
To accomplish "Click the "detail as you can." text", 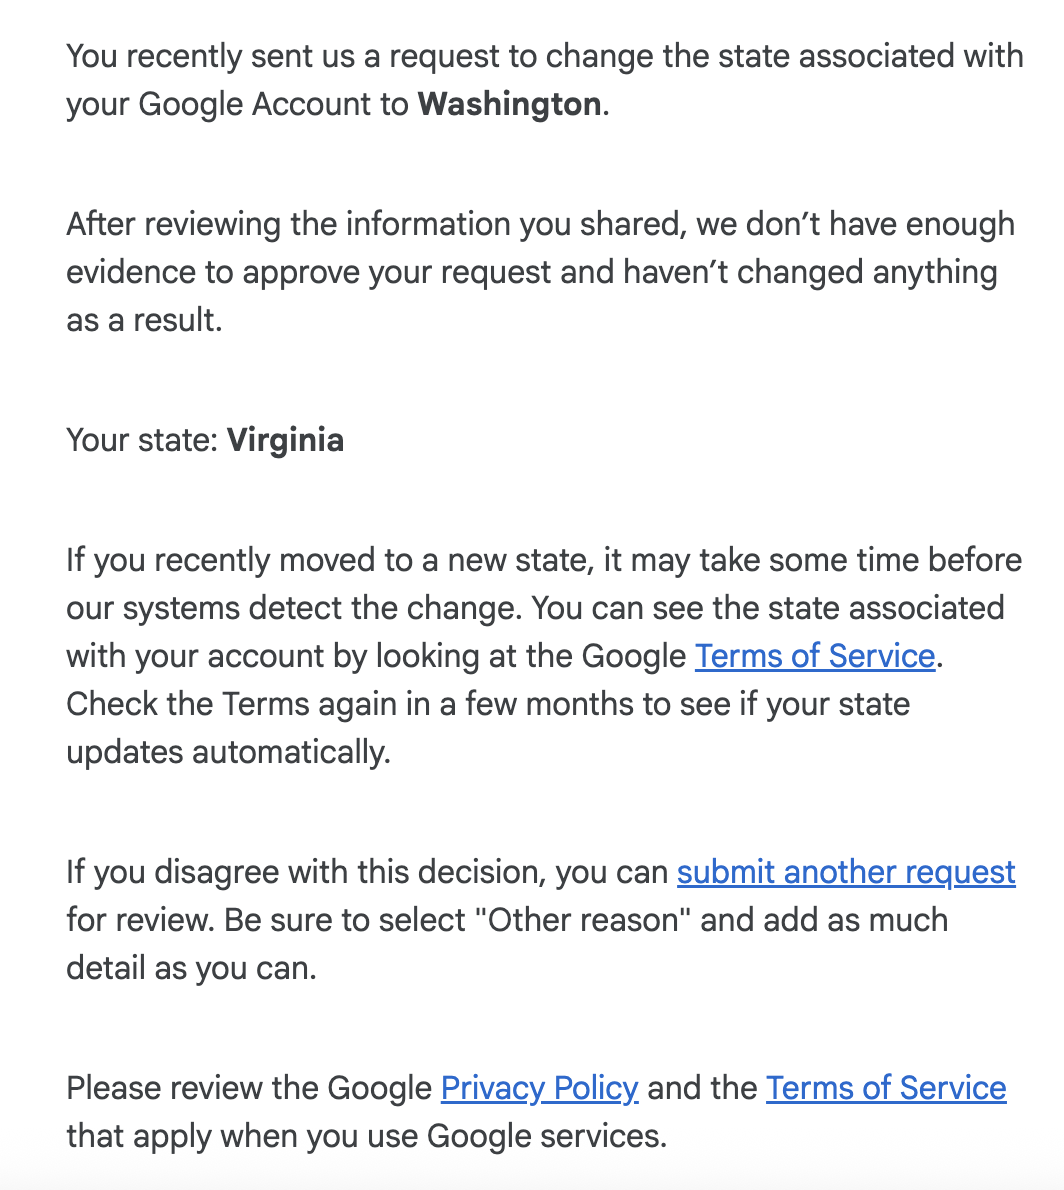I will [191, 968].
